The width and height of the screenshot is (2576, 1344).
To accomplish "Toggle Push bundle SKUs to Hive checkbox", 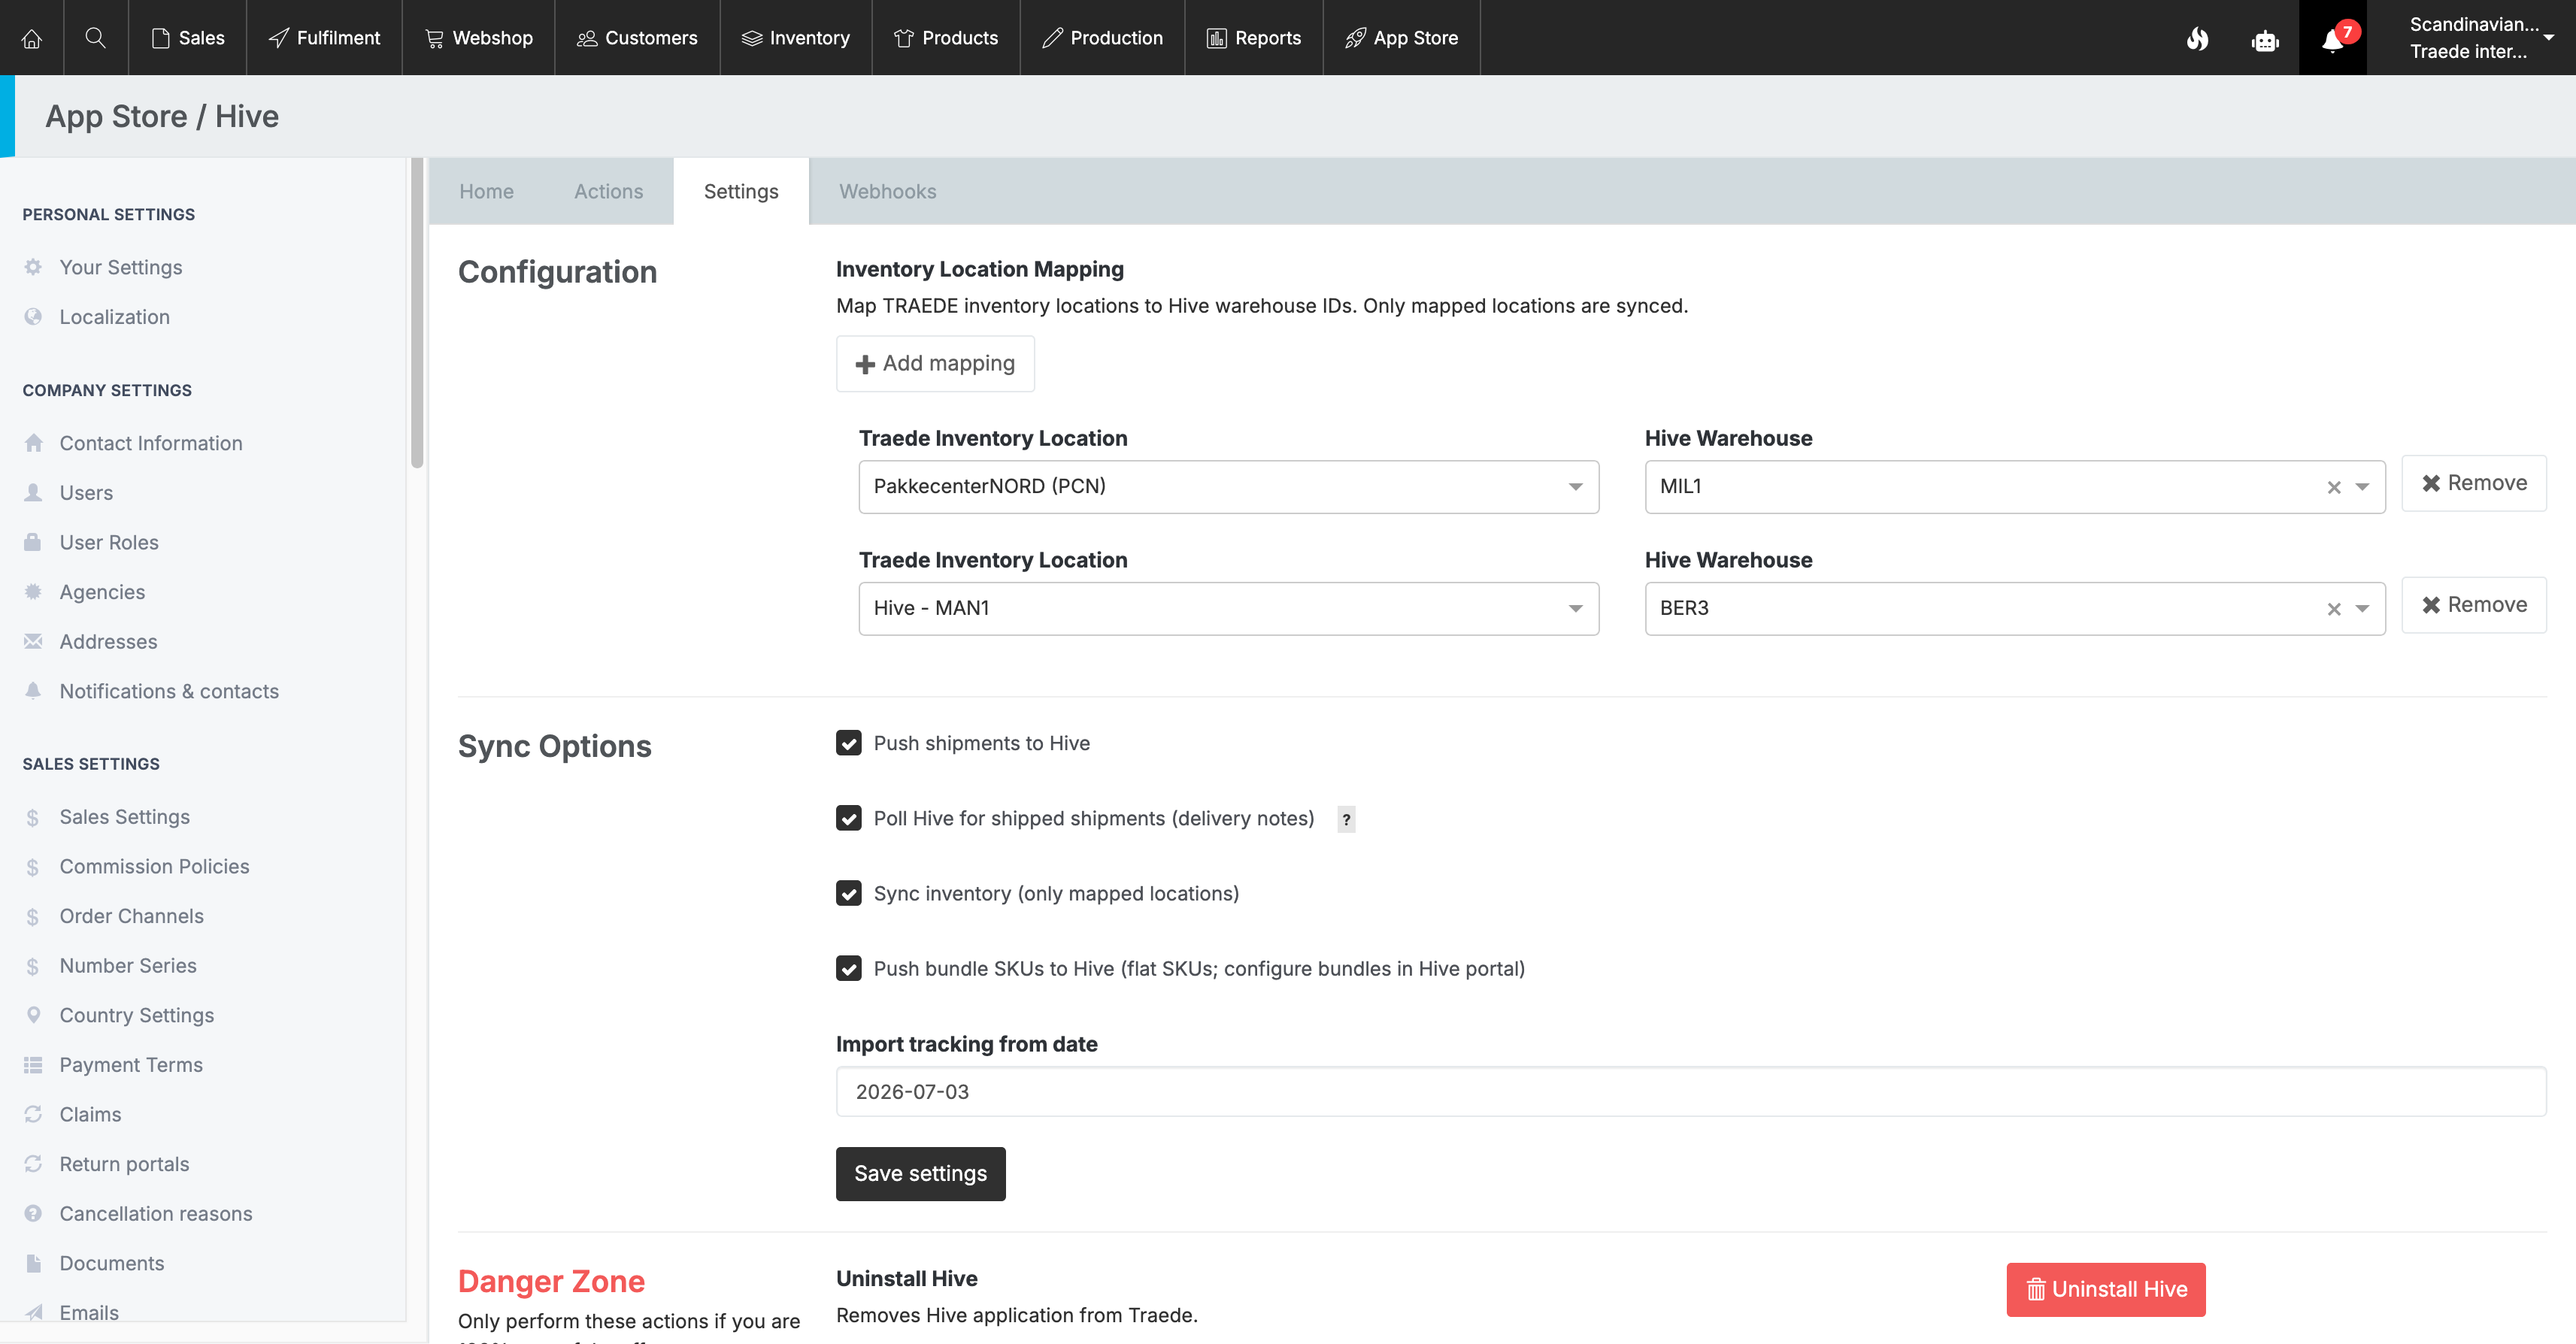I will click(x=849, y=968).
